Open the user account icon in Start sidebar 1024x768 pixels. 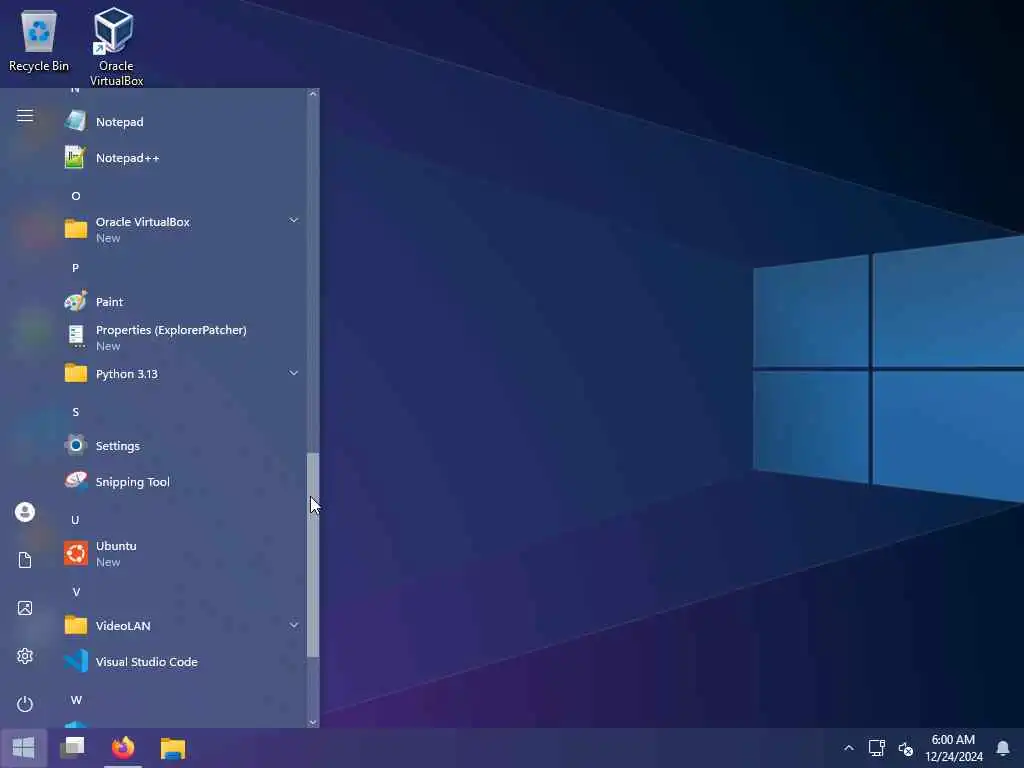[x=25, y=512]
